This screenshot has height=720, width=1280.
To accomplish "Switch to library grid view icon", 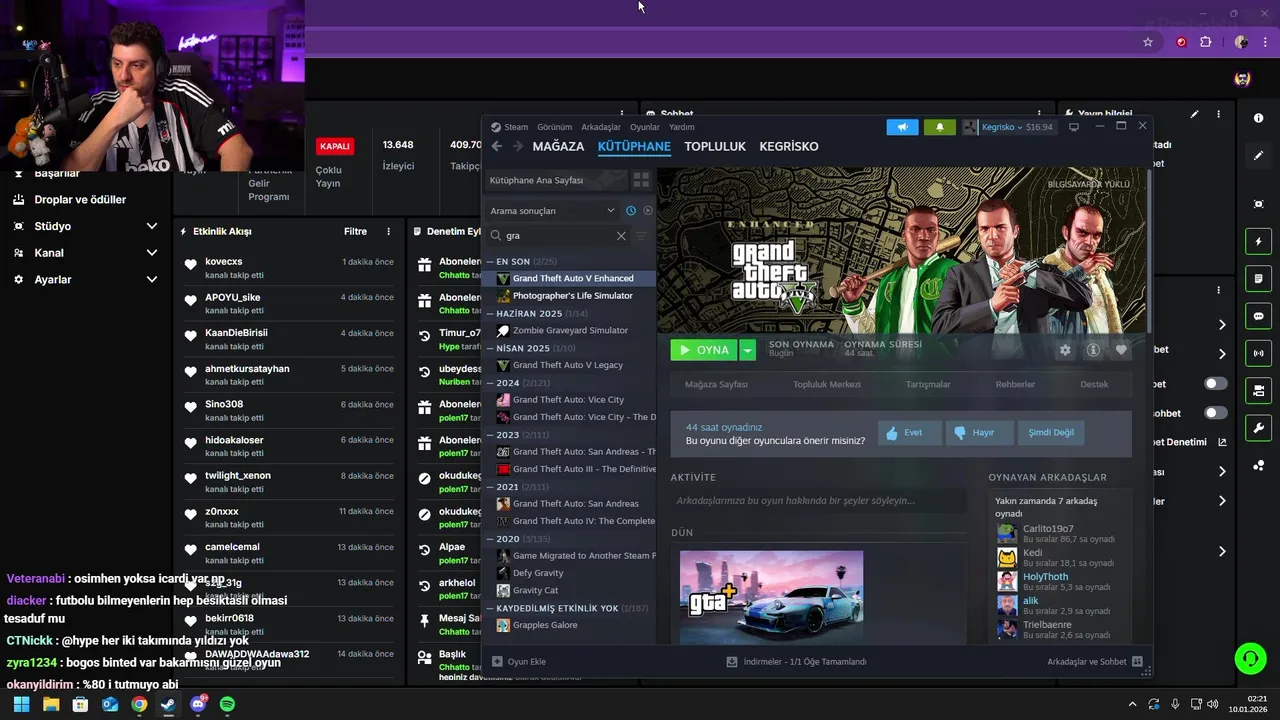I will coord(641,180).
